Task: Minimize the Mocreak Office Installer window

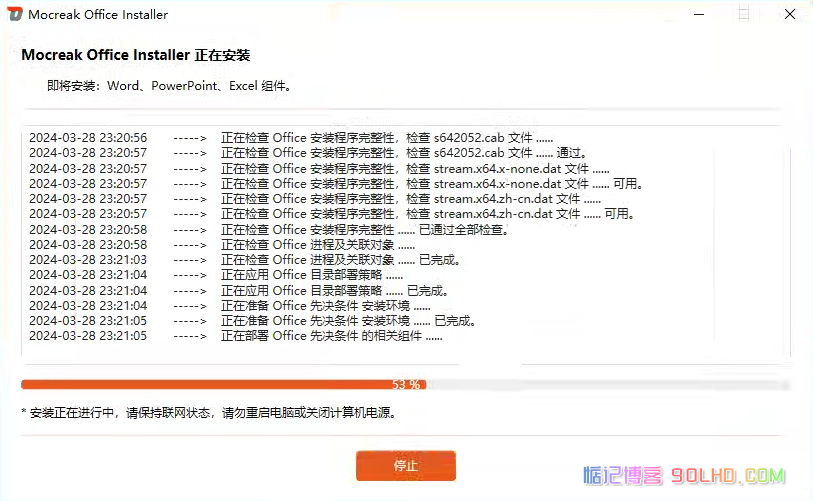Action: coord(699,15)
